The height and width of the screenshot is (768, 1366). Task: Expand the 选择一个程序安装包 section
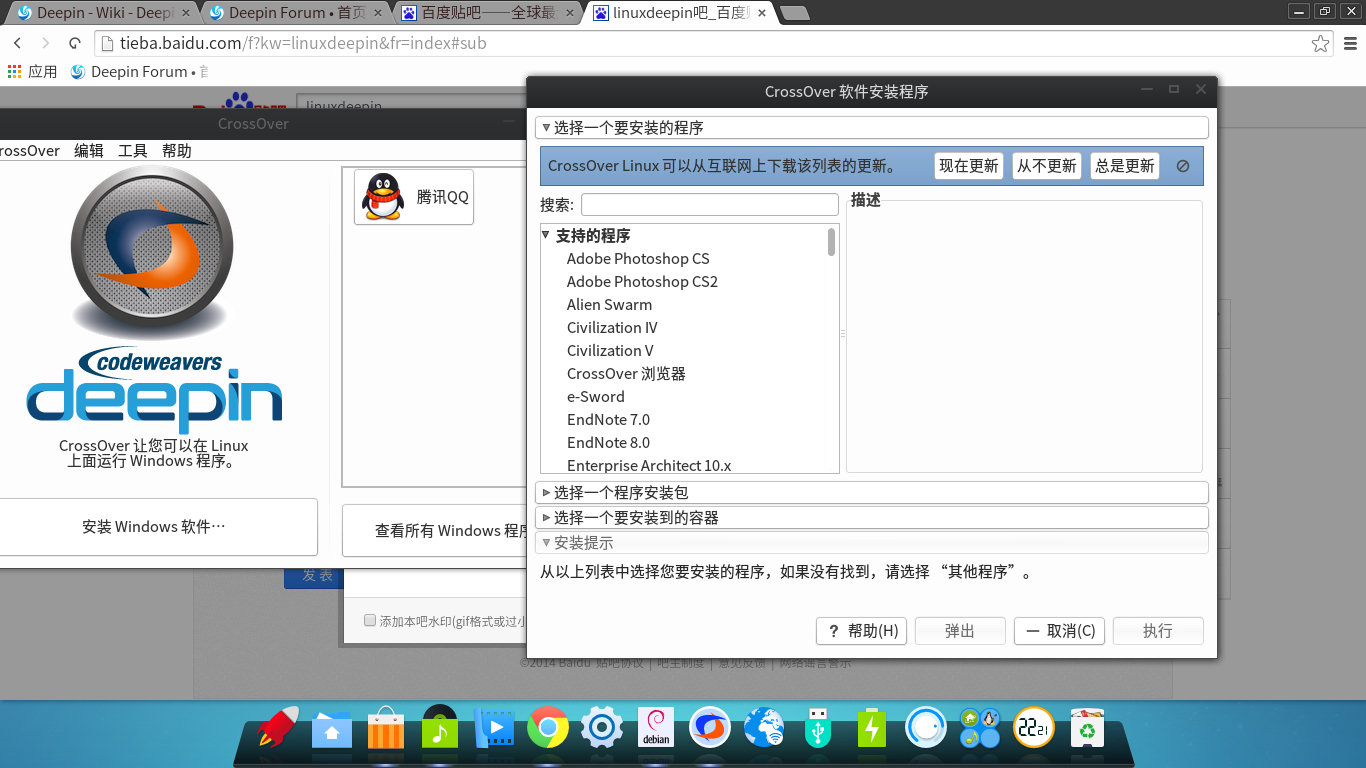tap(546, 493)
